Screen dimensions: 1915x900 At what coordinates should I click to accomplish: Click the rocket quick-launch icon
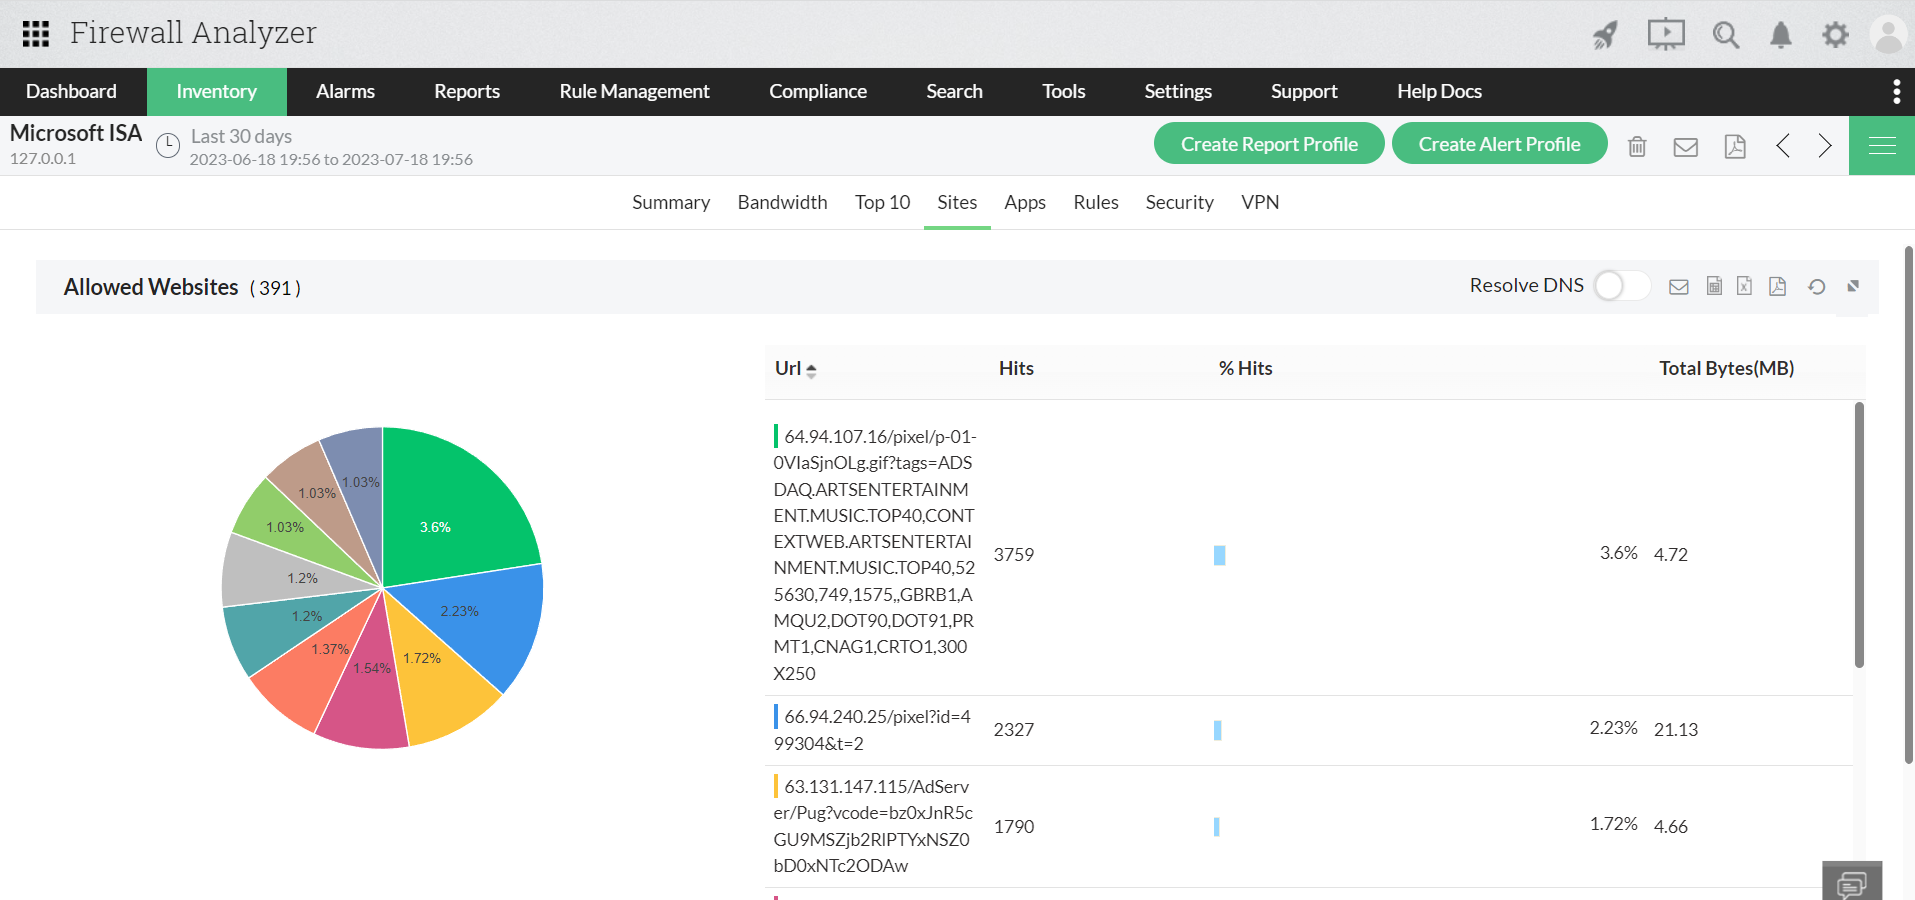pyautogui.click(x=1605, y=35)
